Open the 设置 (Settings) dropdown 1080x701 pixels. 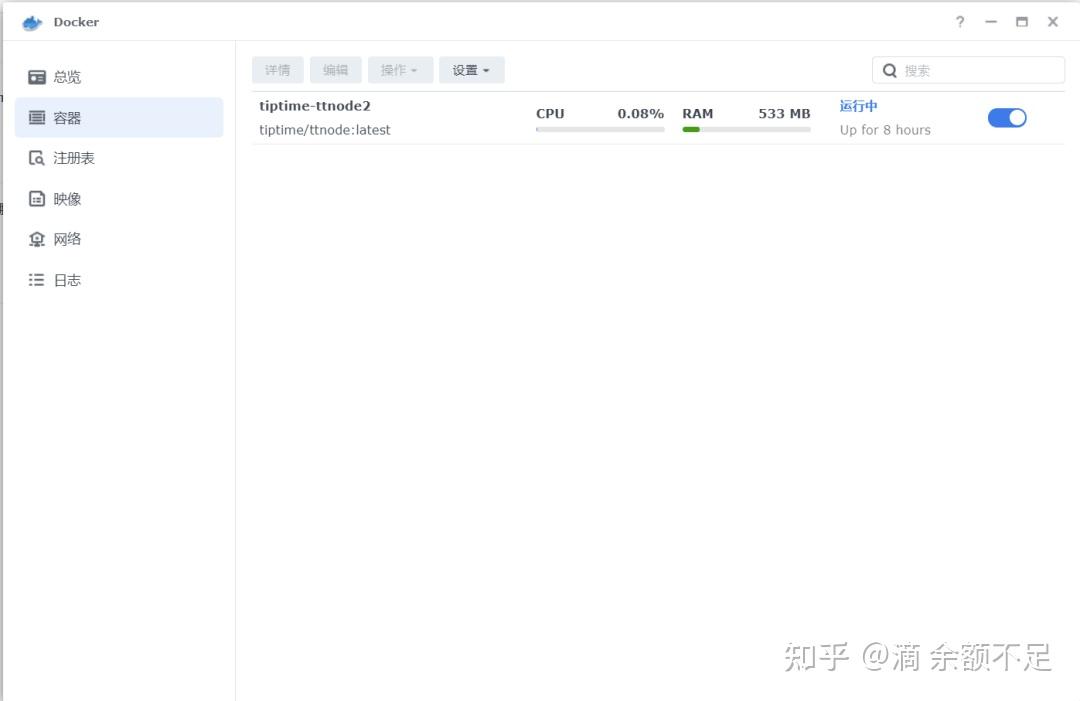(471, 70)
